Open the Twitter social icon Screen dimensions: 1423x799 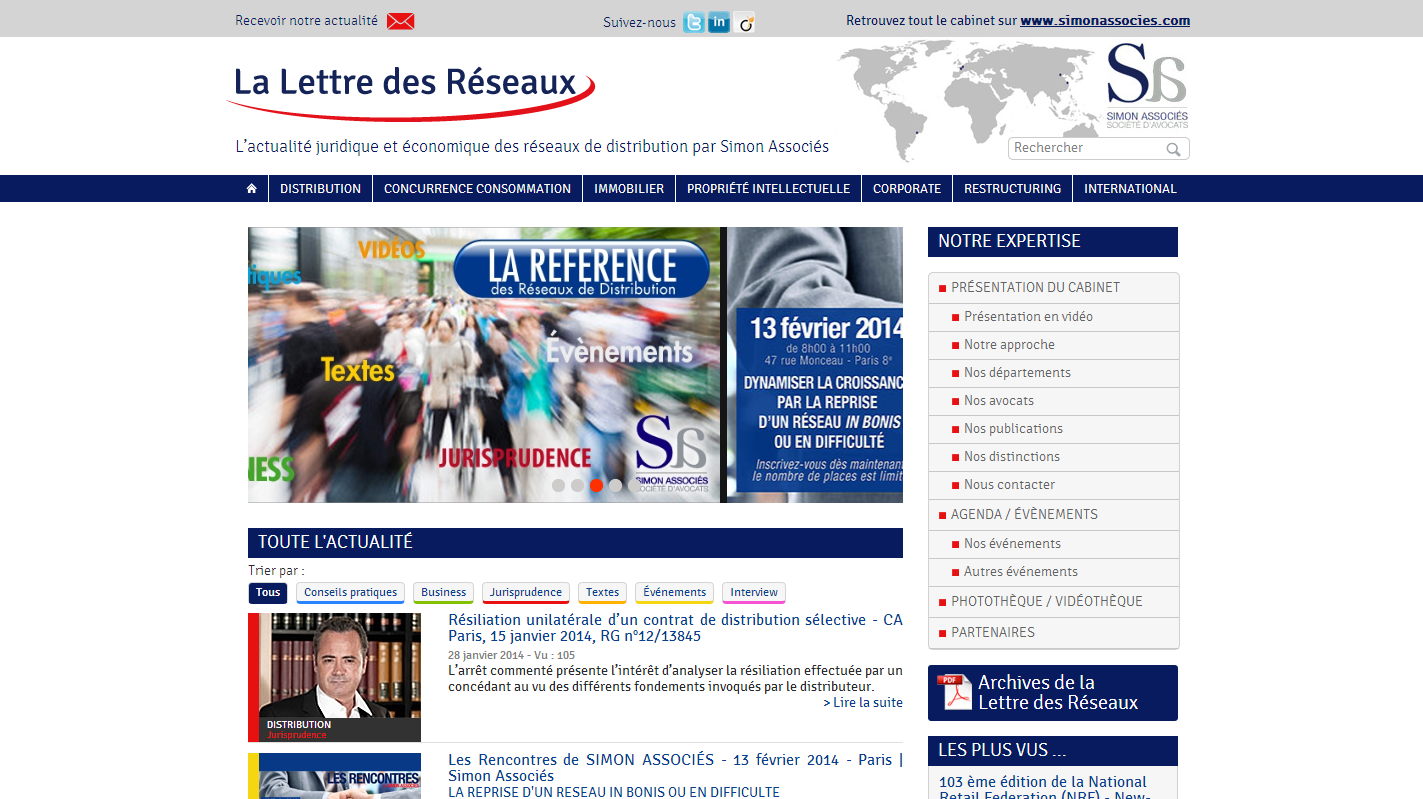[x=693, y=22]
